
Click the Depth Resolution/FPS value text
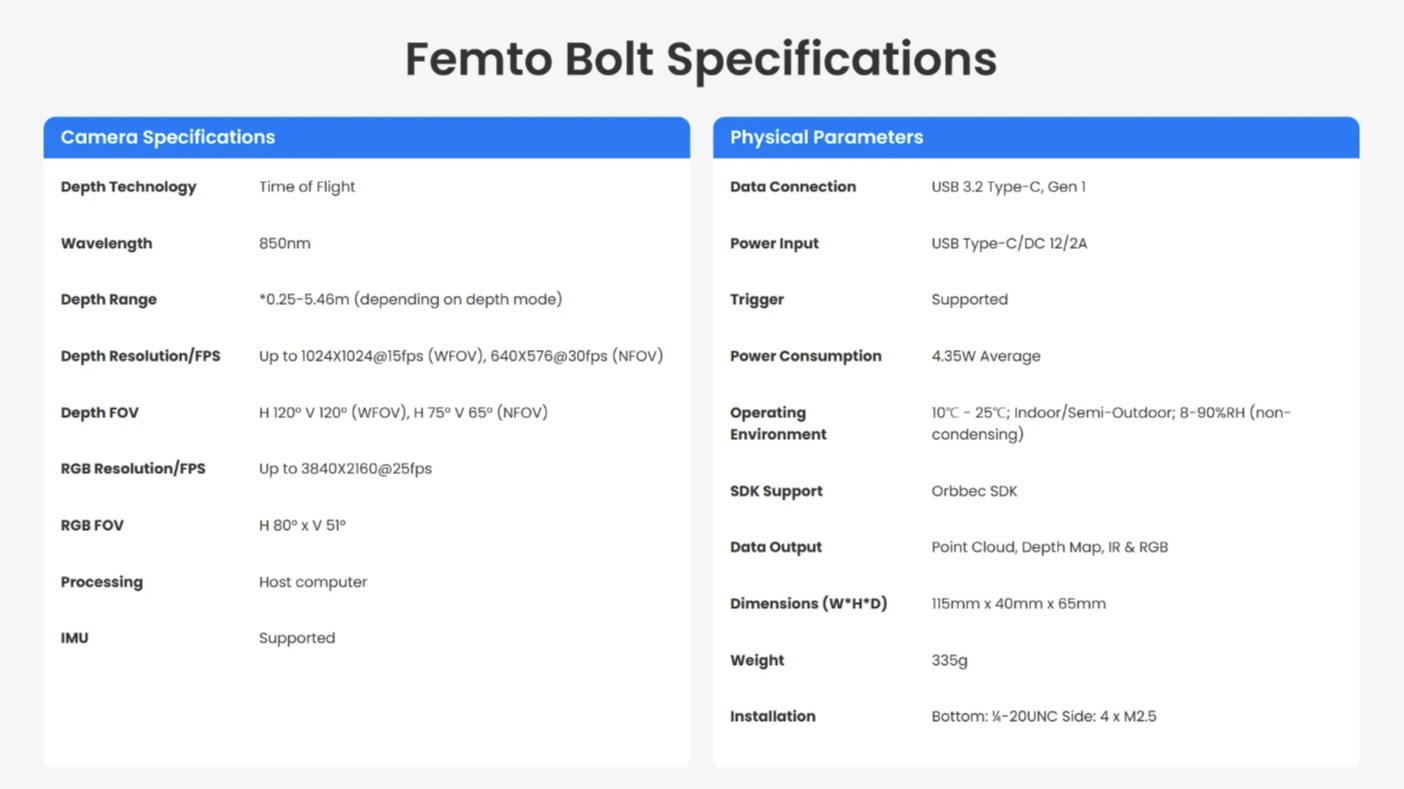[460, 356]
